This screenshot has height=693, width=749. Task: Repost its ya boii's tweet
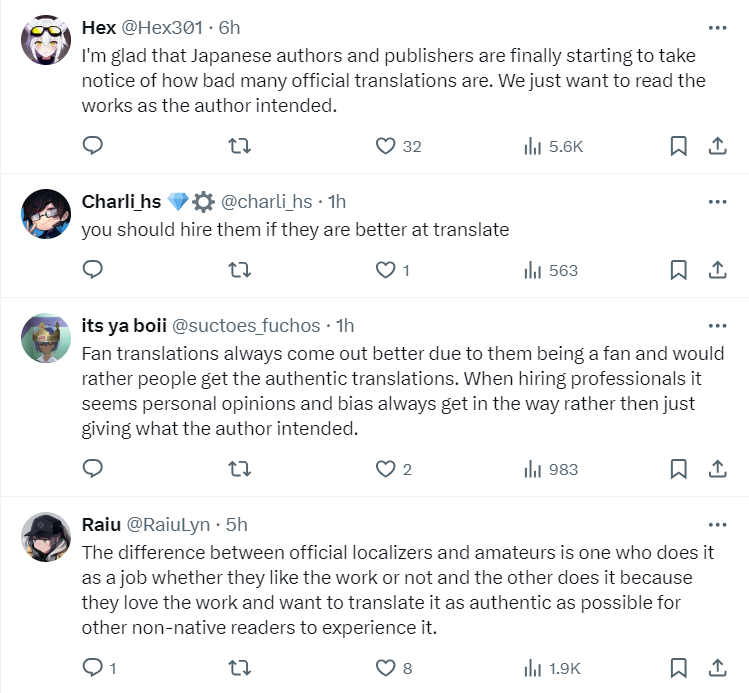tap(239, 469)
